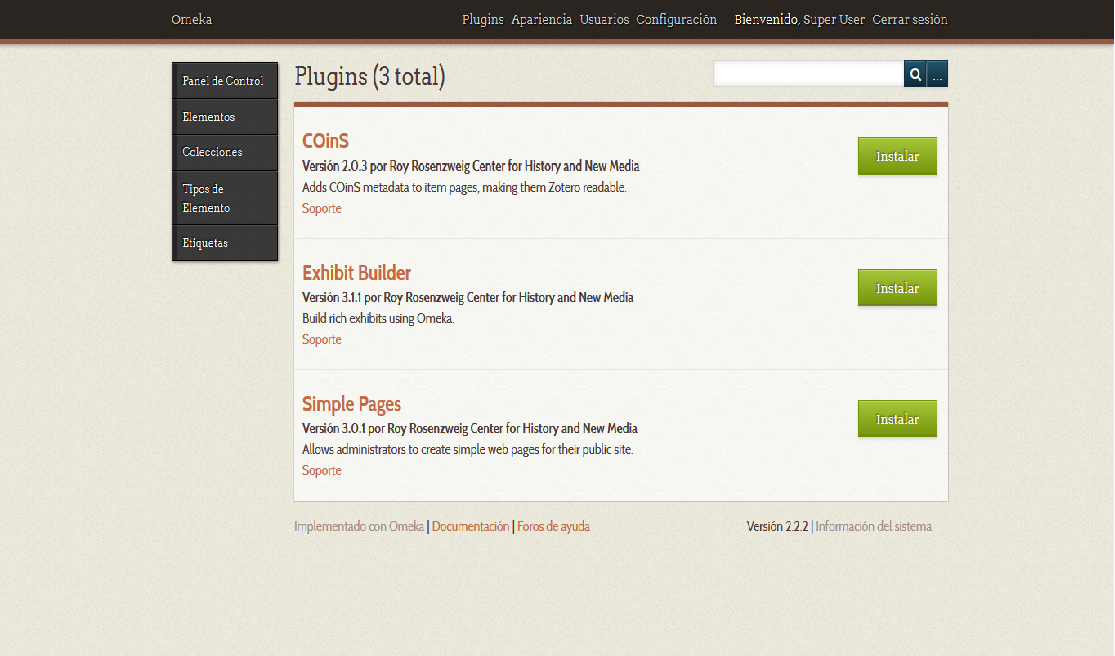
Task: Open the Soporte link under COinS
Action: click(x=321, y=209)
